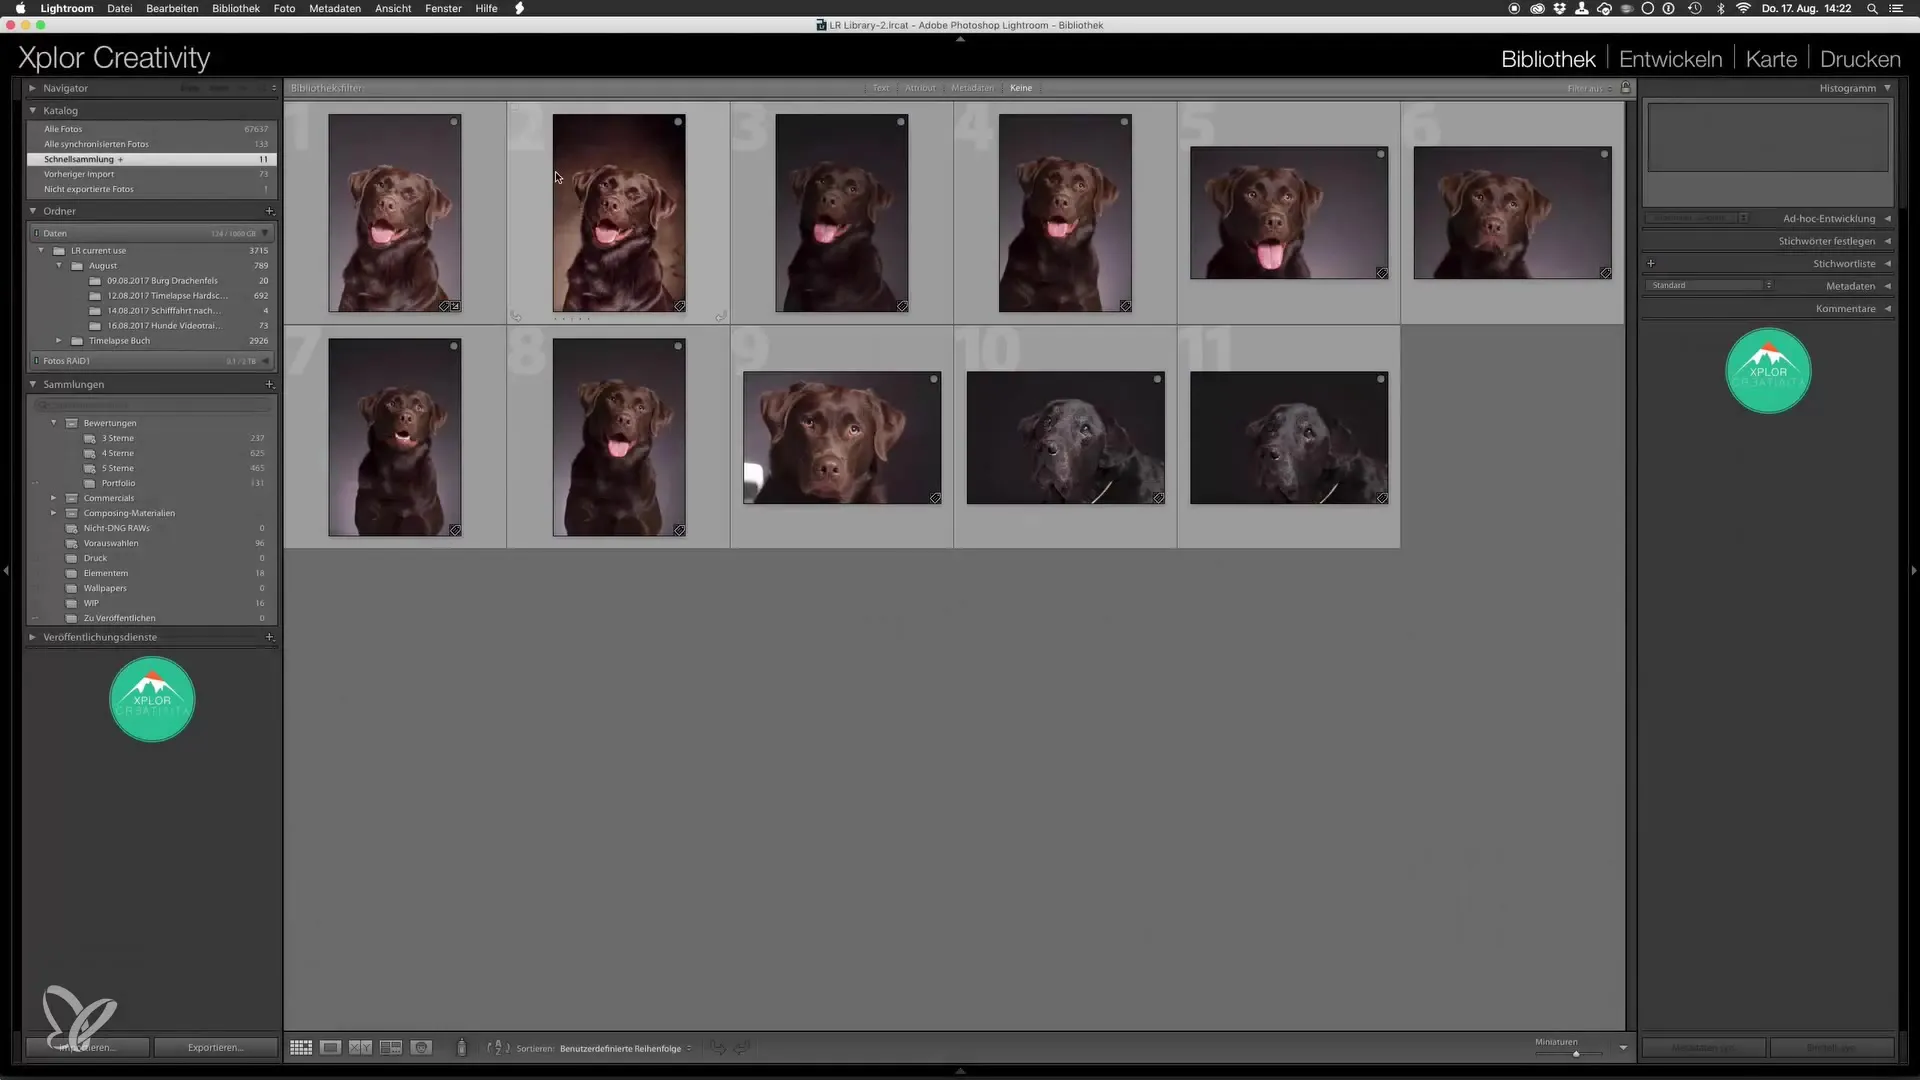Open the sort order dropdown Benutzerdefinierte Reihenfolge

coord(625,1048)
